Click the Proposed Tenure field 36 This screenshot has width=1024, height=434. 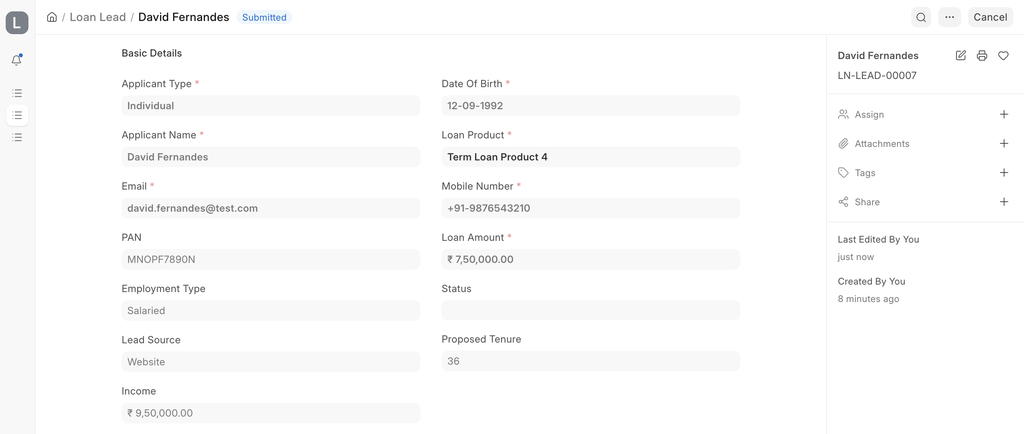tap(590, 361)
